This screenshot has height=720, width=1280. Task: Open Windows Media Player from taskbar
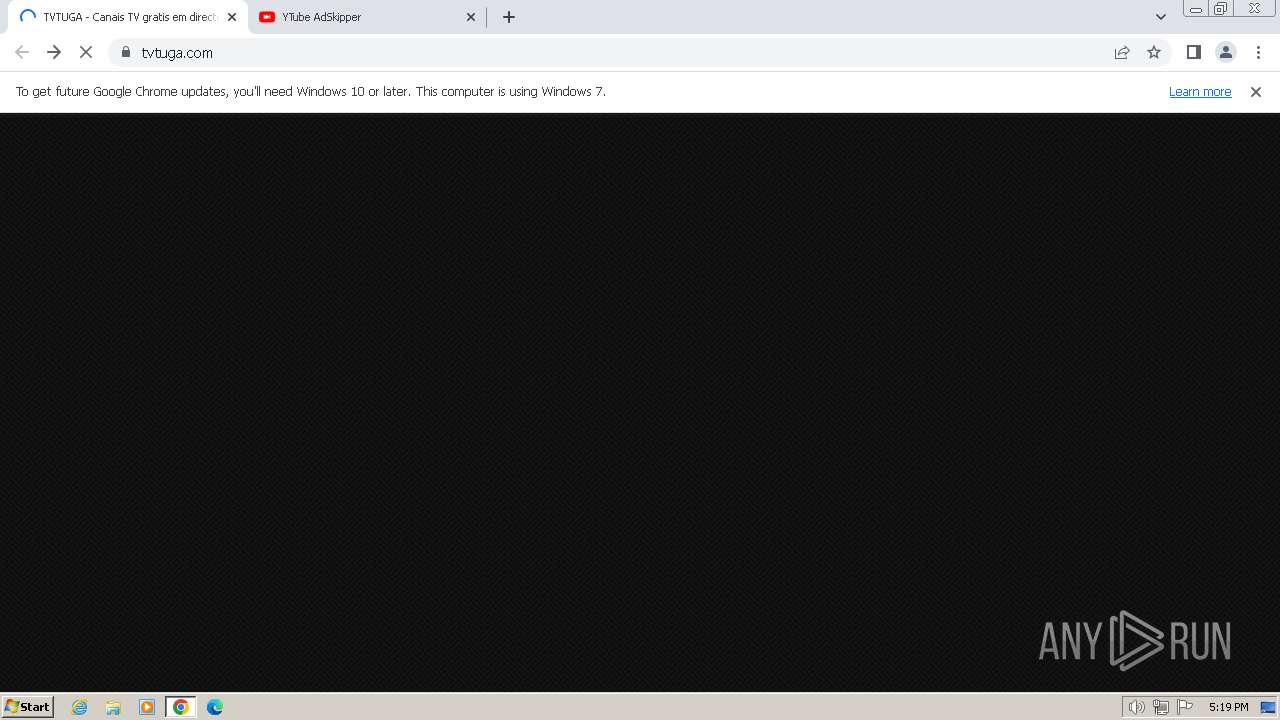147,707
